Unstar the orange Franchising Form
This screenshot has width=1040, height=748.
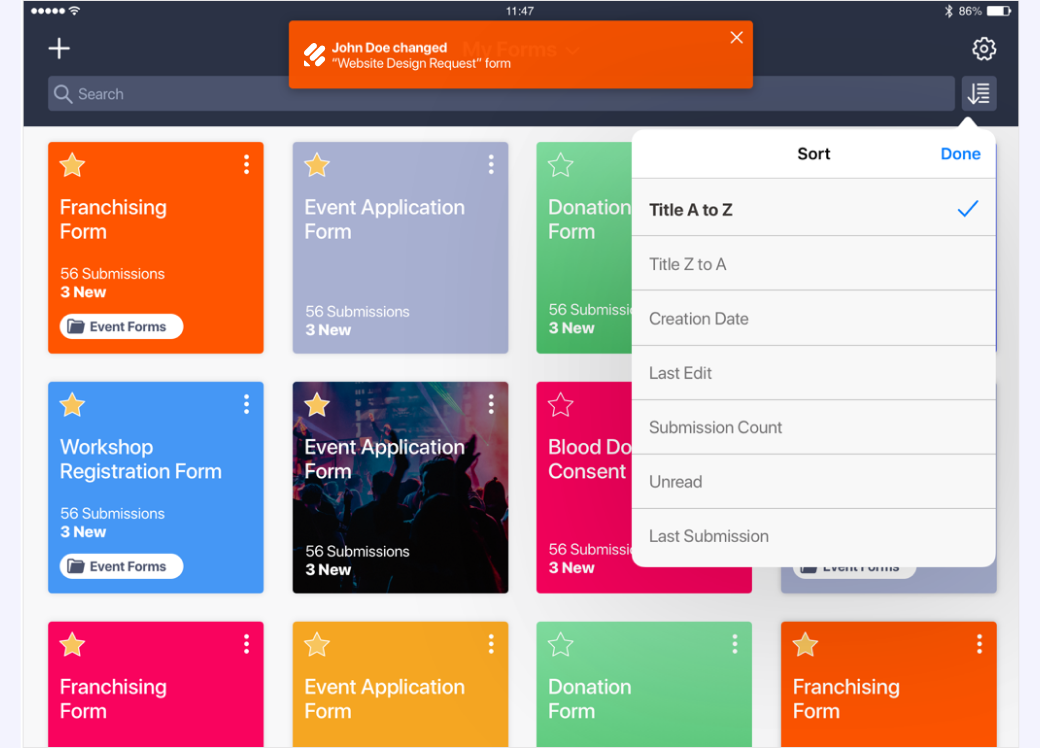point(71,165)
